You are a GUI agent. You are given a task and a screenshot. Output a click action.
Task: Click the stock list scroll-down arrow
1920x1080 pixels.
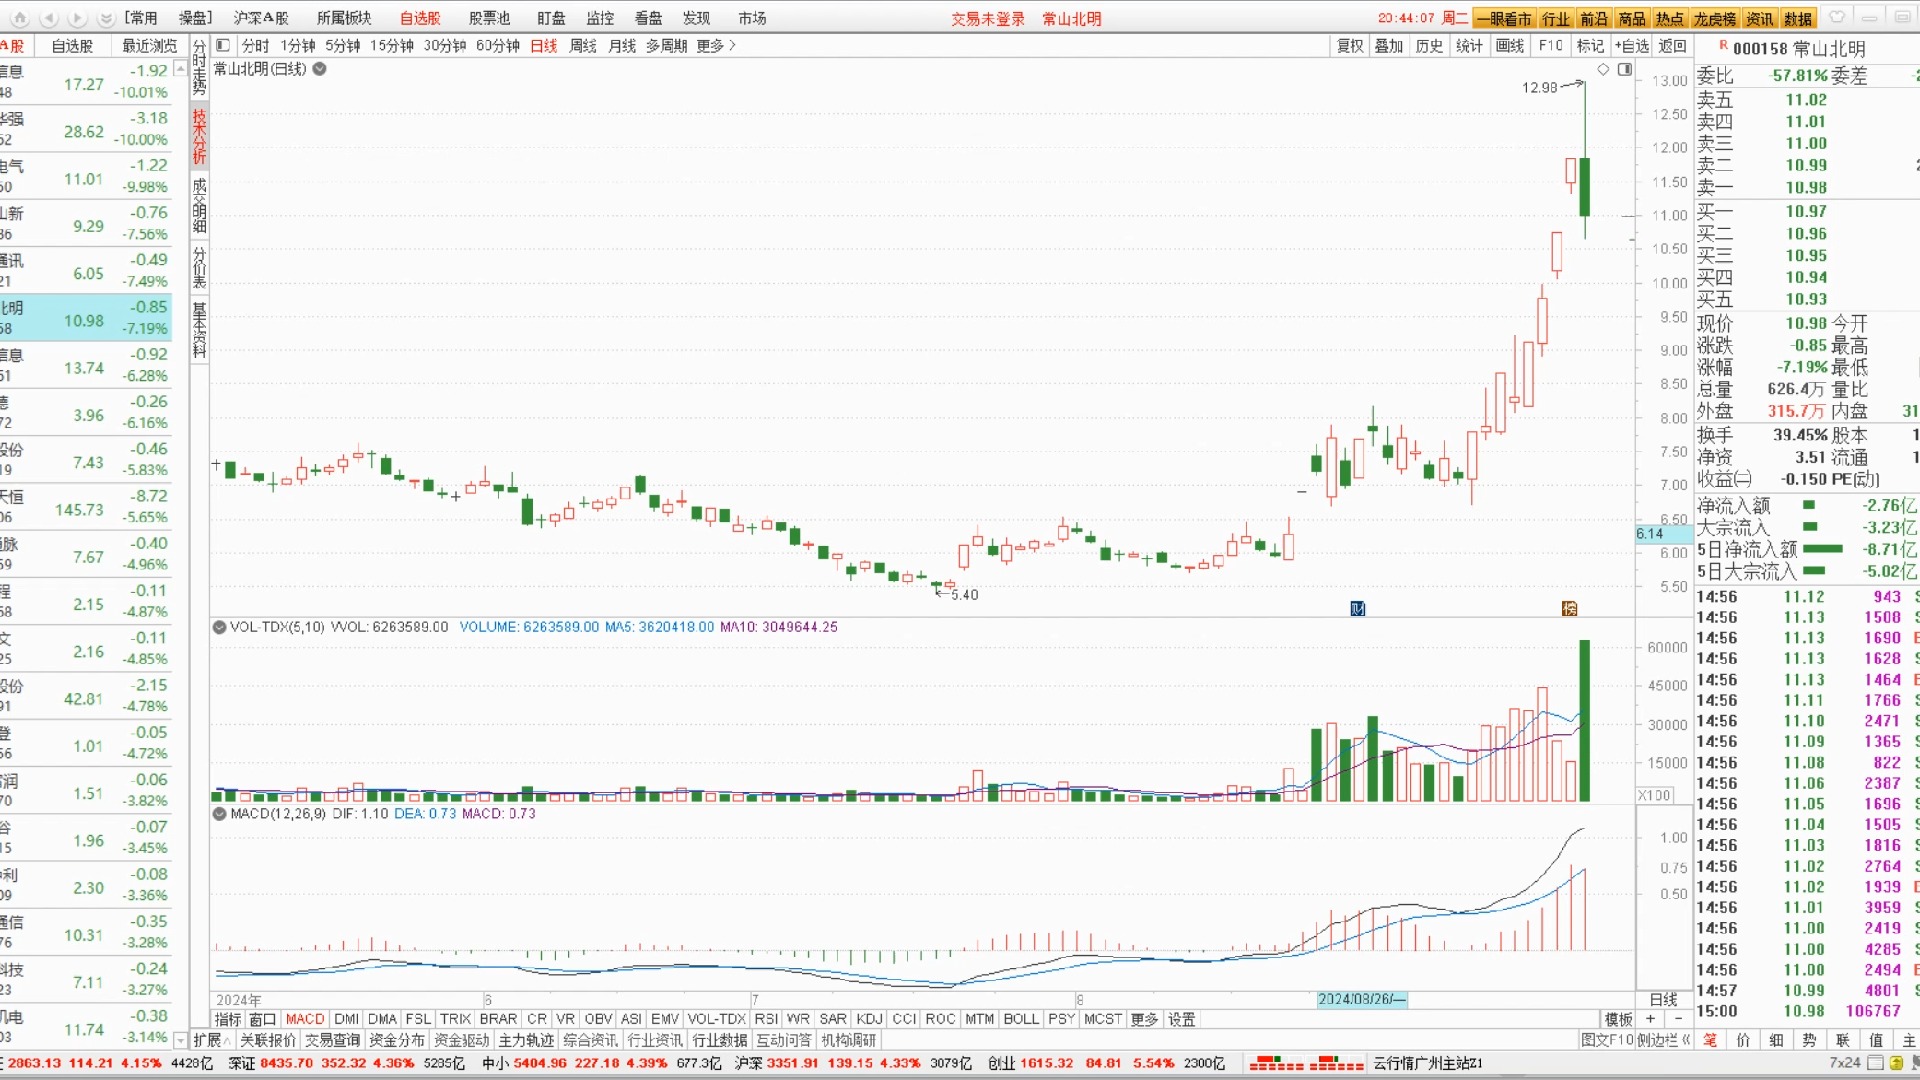pyautogui.click(x=180, y=1040)
